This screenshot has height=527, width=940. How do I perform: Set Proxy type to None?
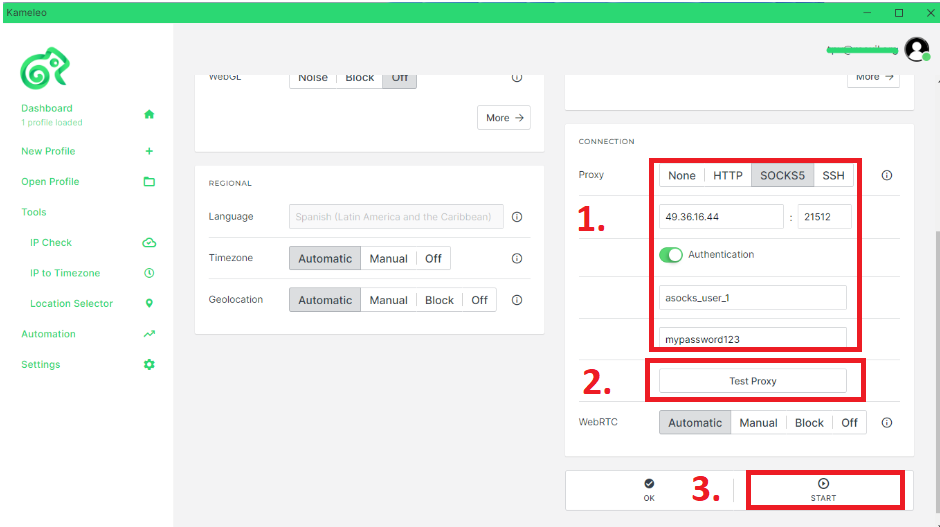[682, 175]
